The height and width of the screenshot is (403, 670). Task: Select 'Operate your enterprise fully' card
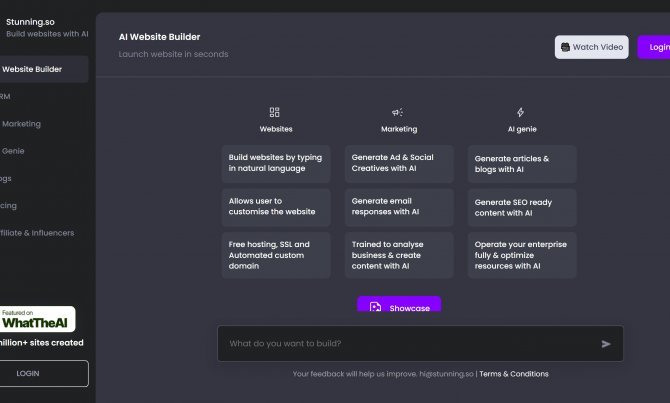coord(522,255)
